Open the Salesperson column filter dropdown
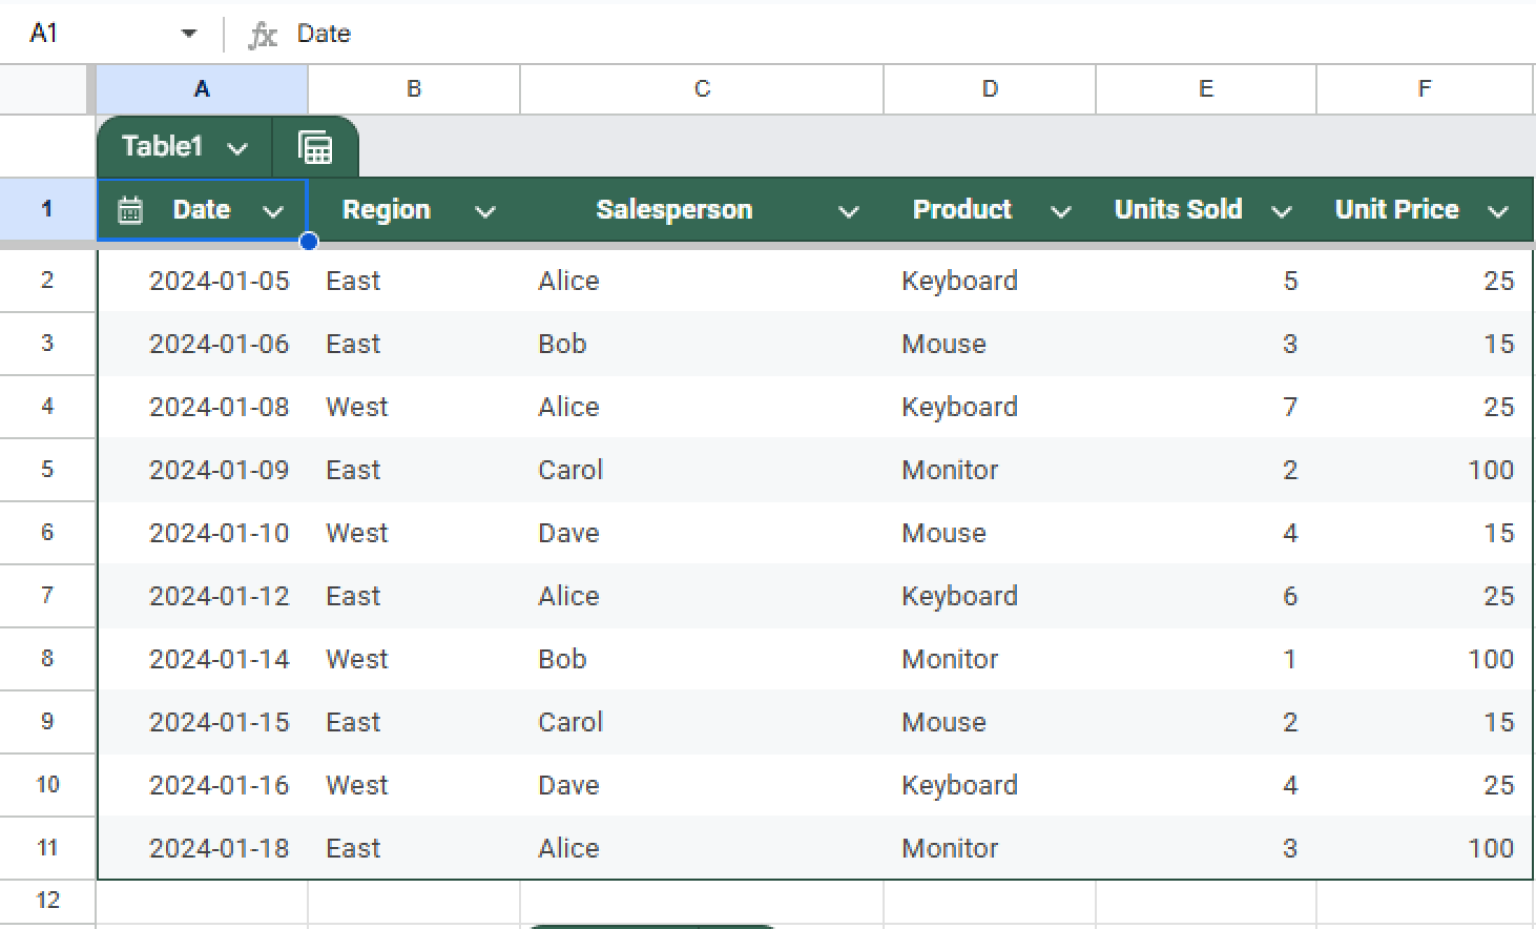Image resolution: width=1536 pixels, height=929 pixels. pyautogui.click(x=848, y=211)
